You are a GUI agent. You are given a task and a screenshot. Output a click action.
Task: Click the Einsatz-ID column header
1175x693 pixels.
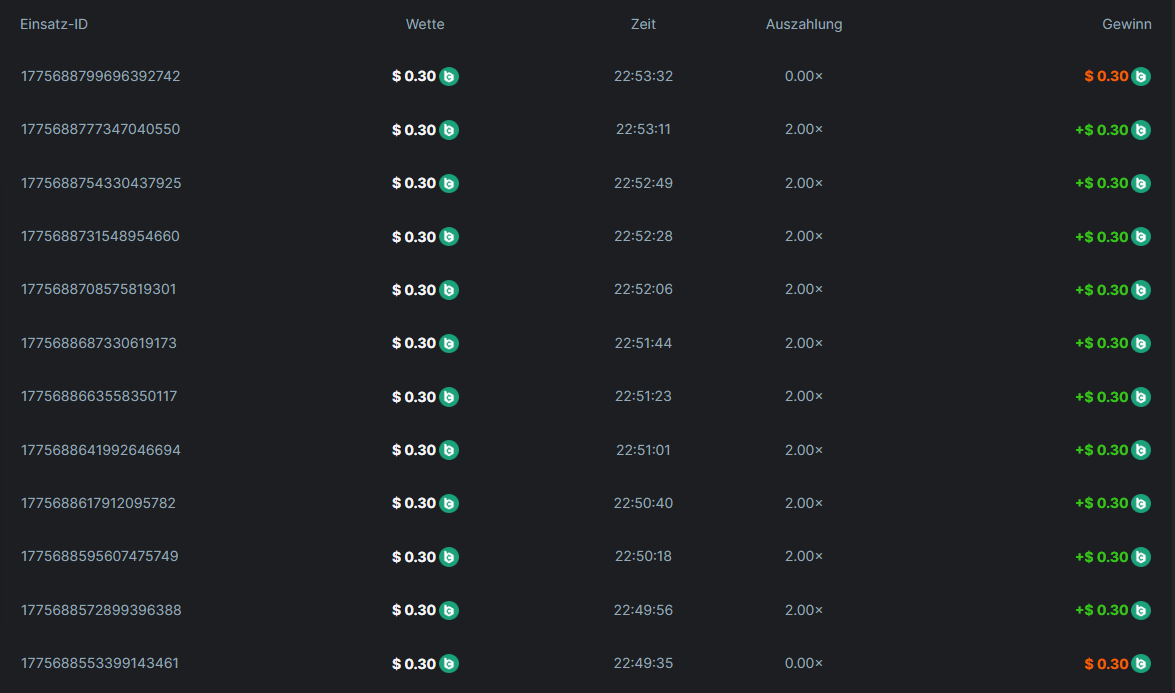click(54, 24)
